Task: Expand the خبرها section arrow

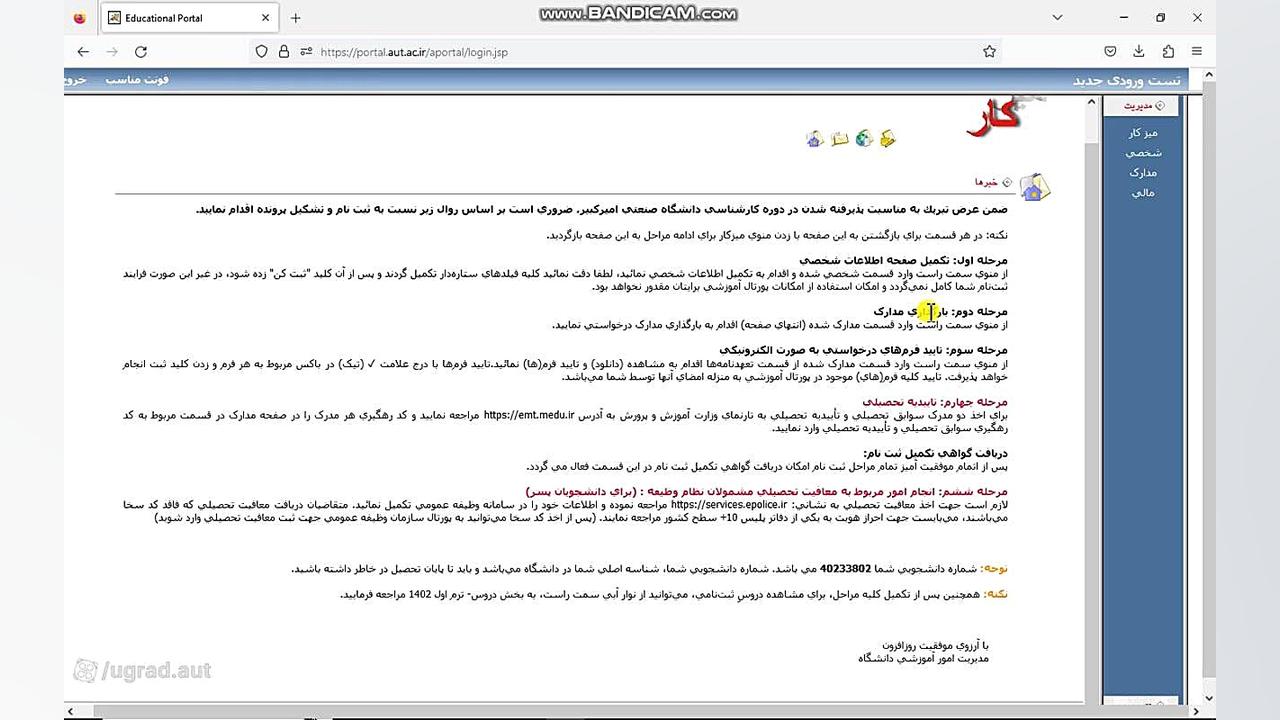Action: (1007, 183)
